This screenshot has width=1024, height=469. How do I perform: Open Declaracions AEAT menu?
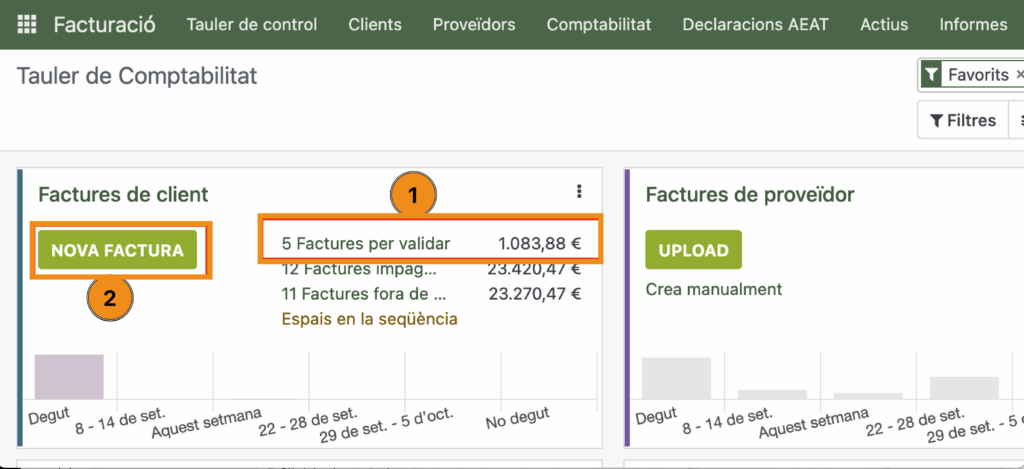[755, 24]
